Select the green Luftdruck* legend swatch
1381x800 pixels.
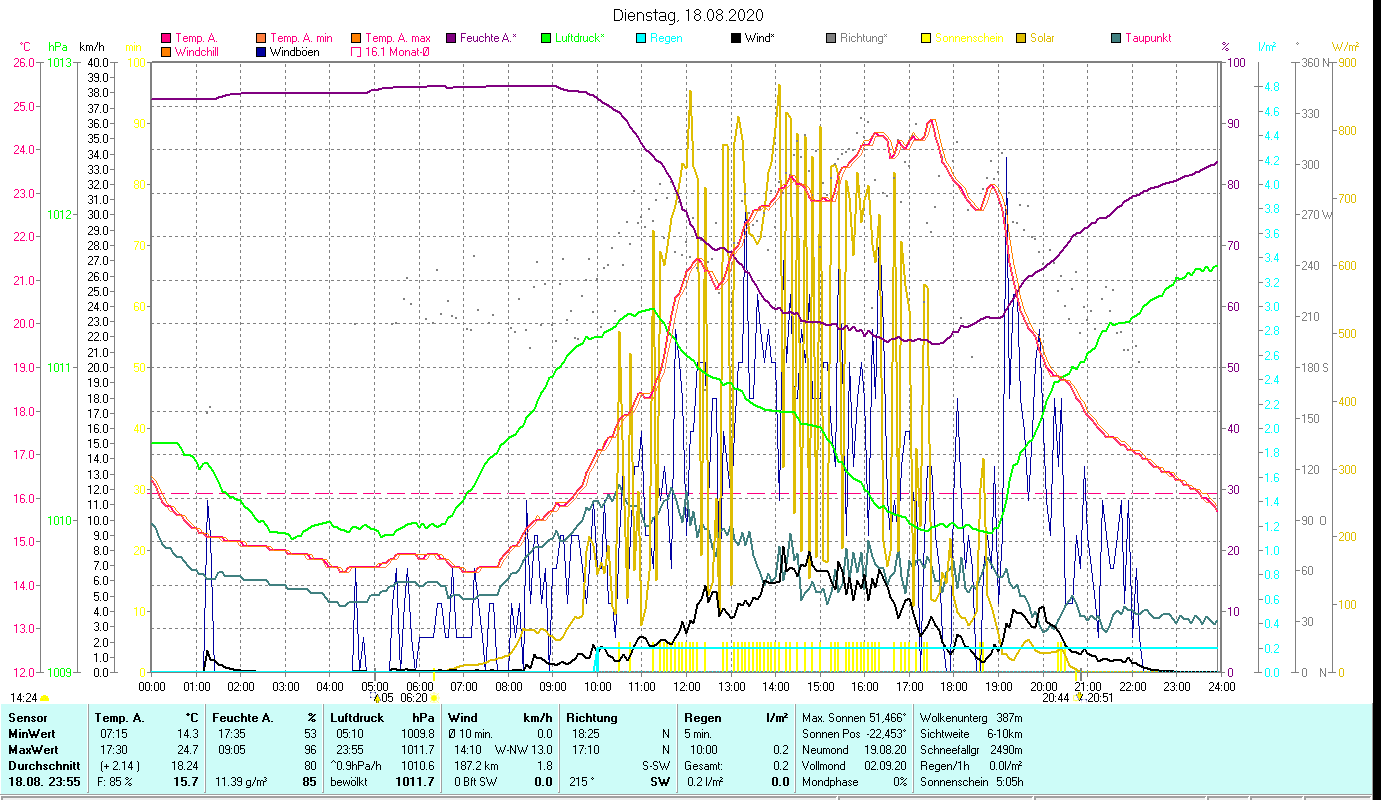tap(546, 38)
